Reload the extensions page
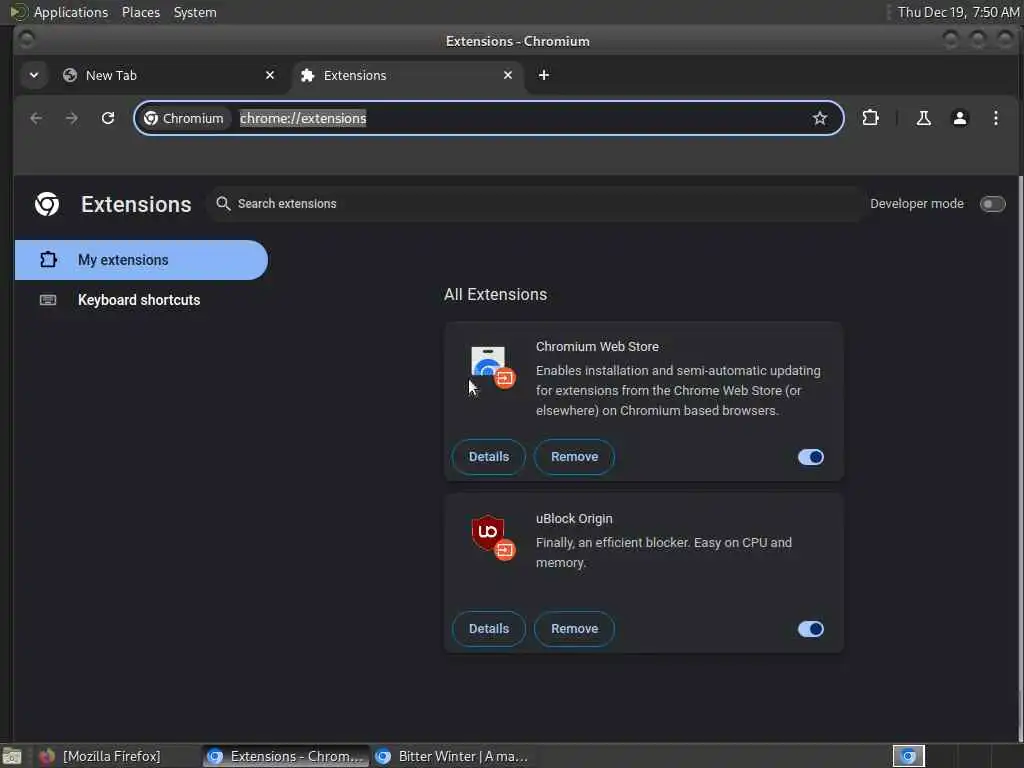This screenshot has height=768, width=1024. pyautogui.click(x=108, y=118)
